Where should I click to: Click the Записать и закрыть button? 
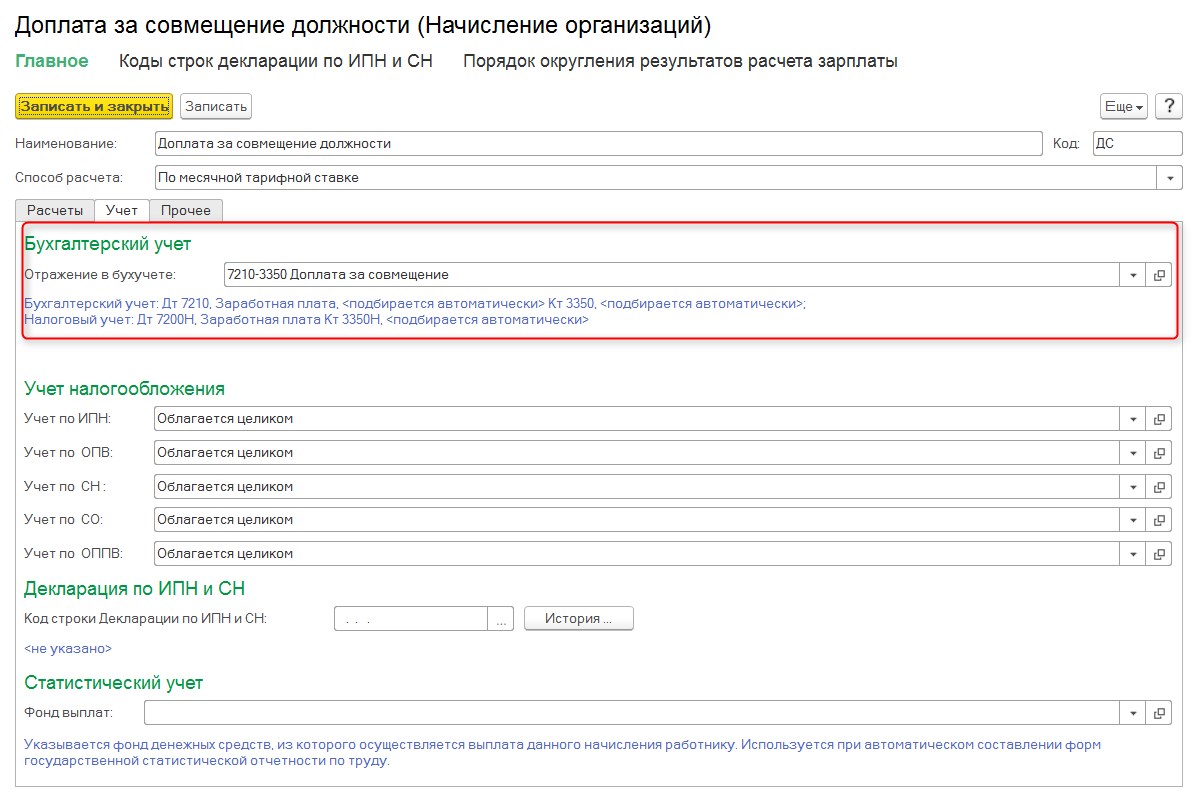click(x=94, y=106)
